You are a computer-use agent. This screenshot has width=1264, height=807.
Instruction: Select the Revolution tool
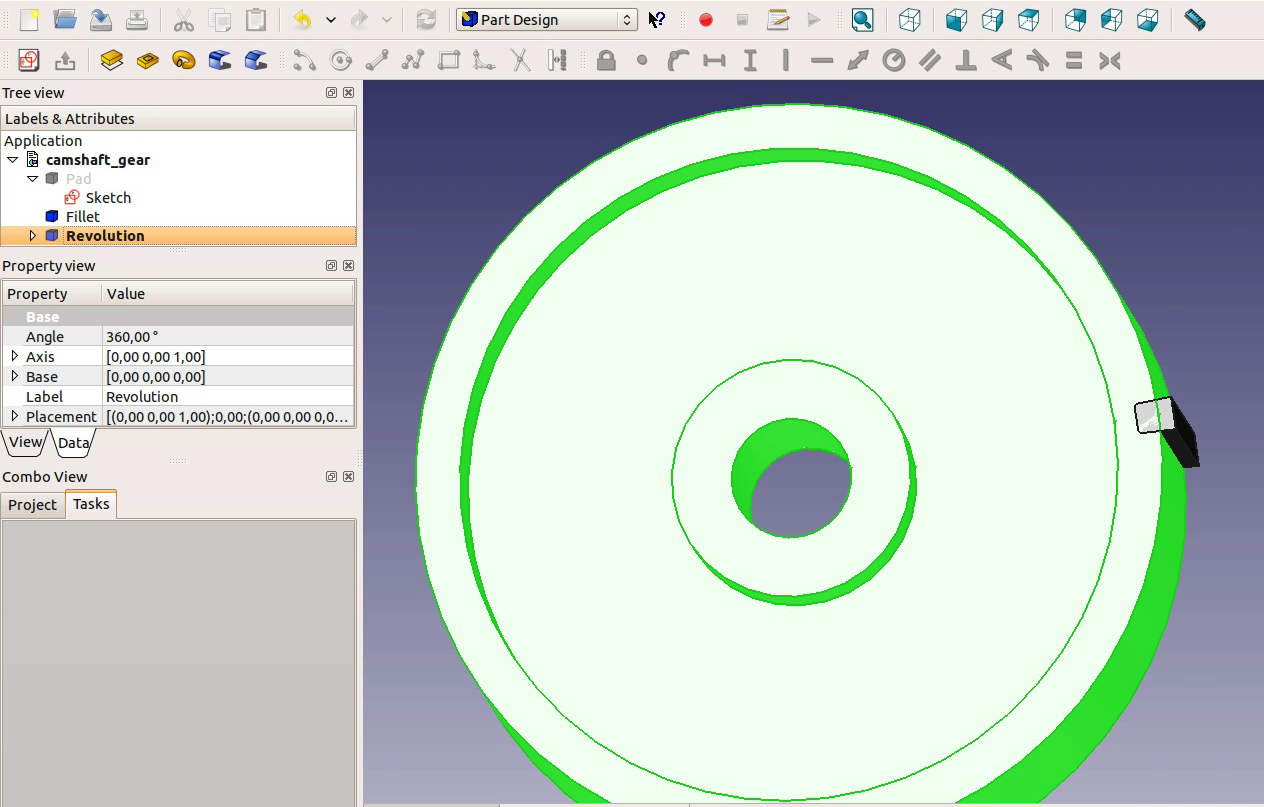tap(183, 60)
